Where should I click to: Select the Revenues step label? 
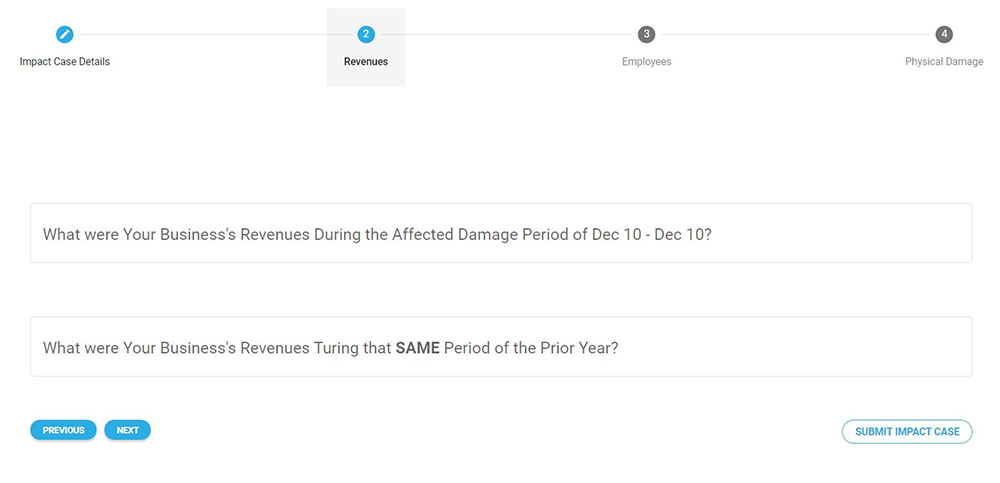point(366,62)
